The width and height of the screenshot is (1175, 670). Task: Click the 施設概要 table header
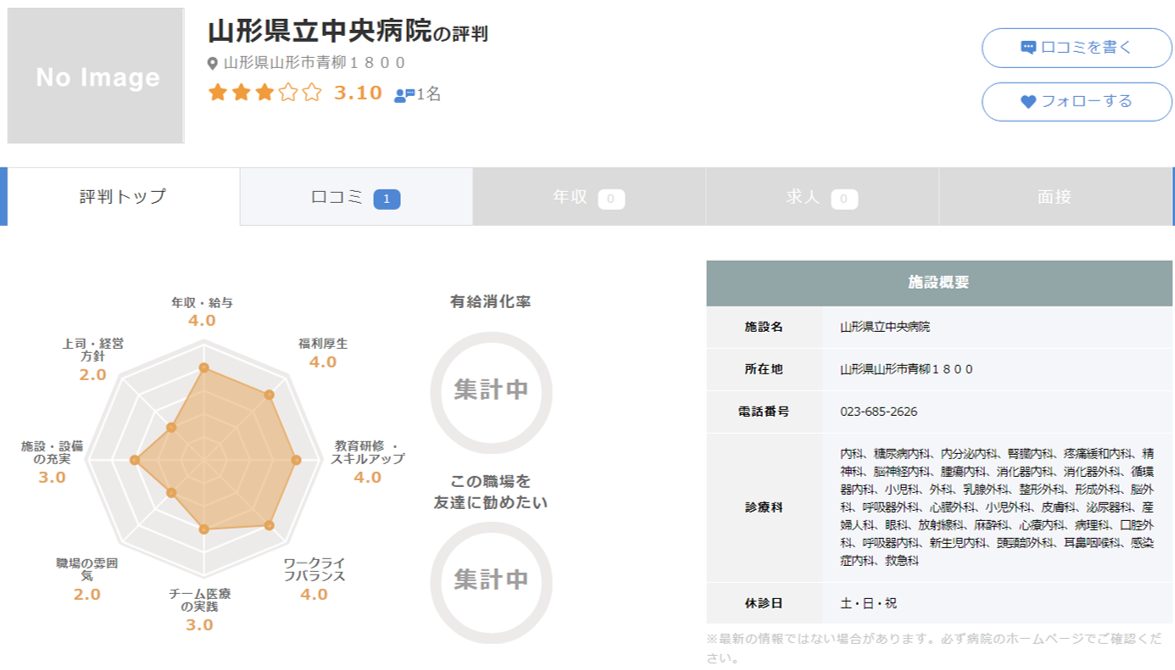[x=939, y=283]
